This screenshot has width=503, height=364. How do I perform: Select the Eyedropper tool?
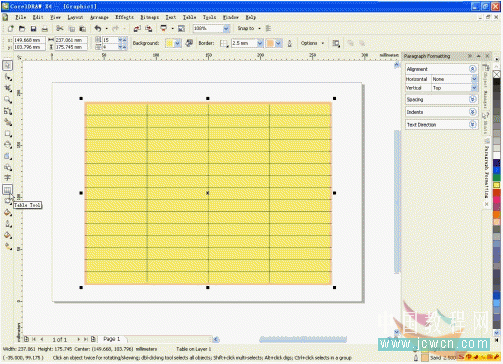[8, 213]
